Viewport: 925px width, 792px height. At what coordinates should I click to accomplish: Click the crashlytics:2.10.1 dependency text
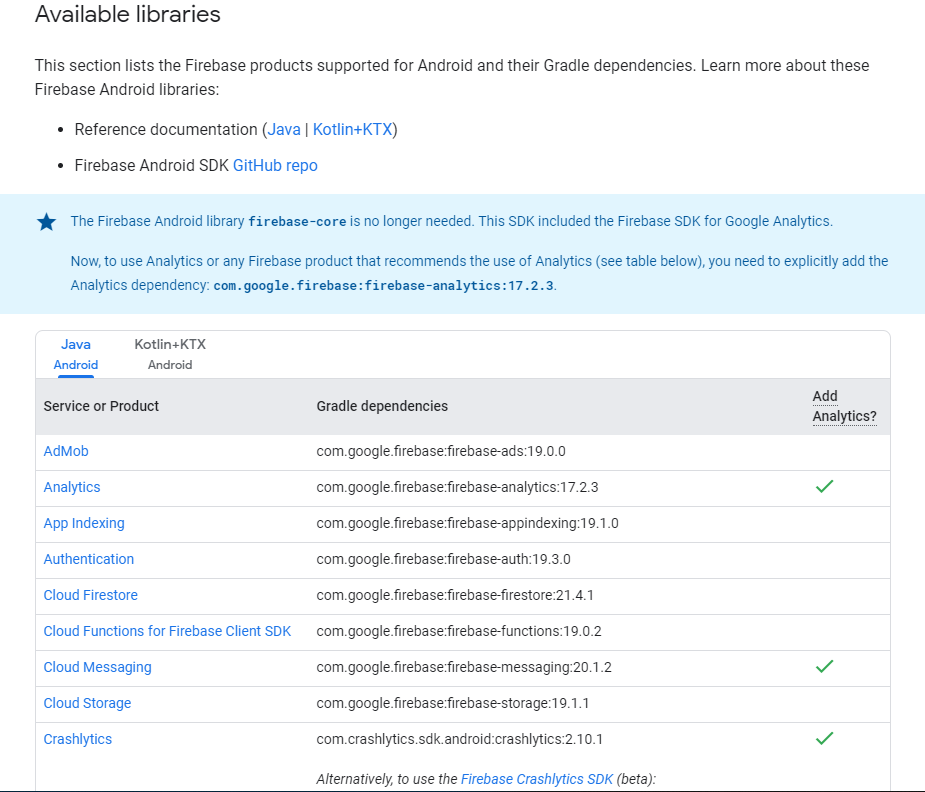tap(460, 739)
